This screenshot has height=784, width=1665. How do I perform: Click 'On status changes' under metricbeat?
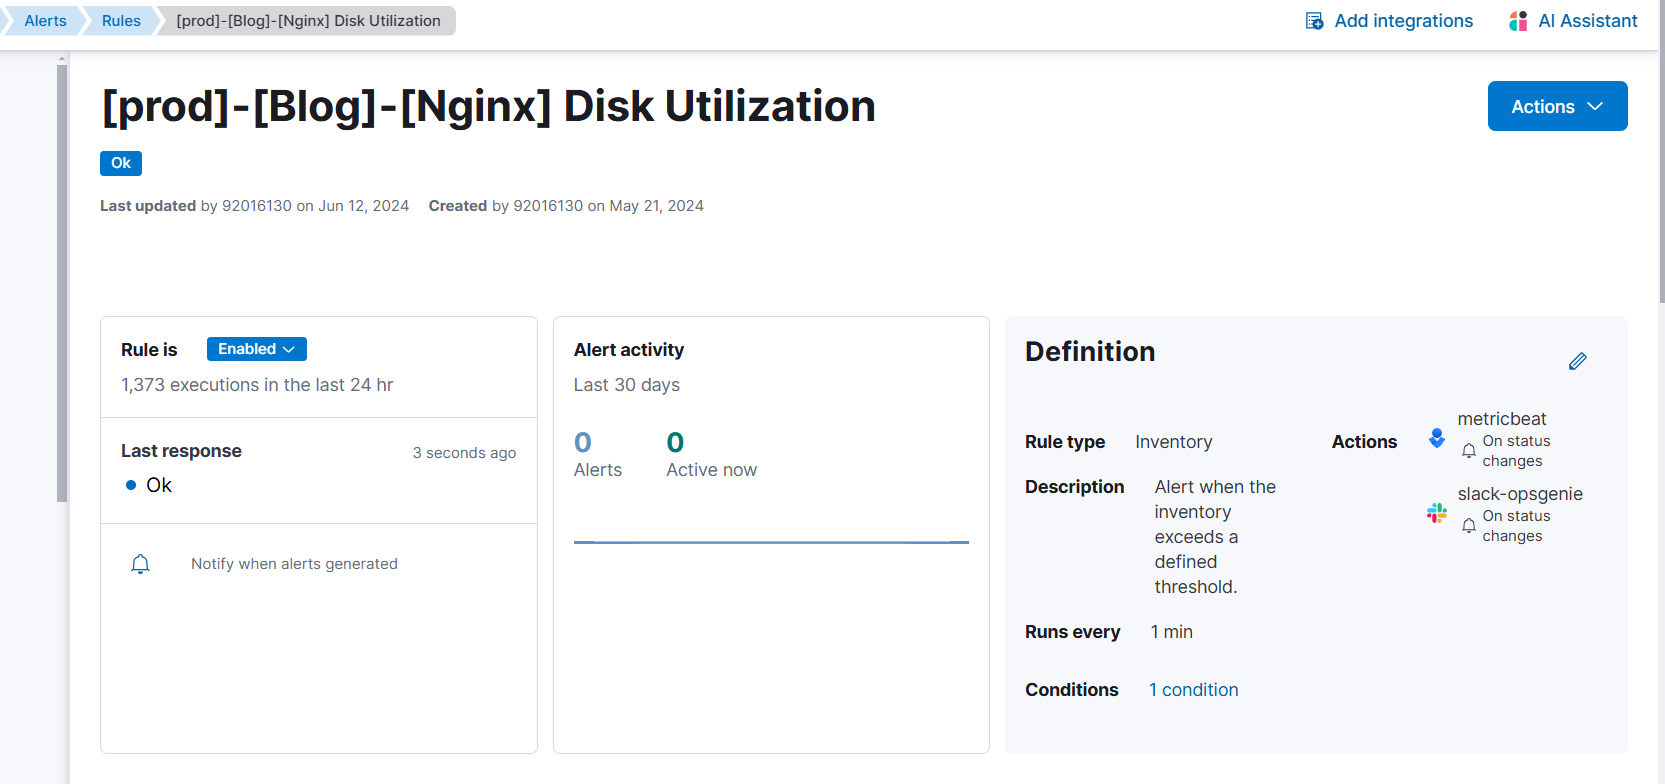click(1516, 451)
